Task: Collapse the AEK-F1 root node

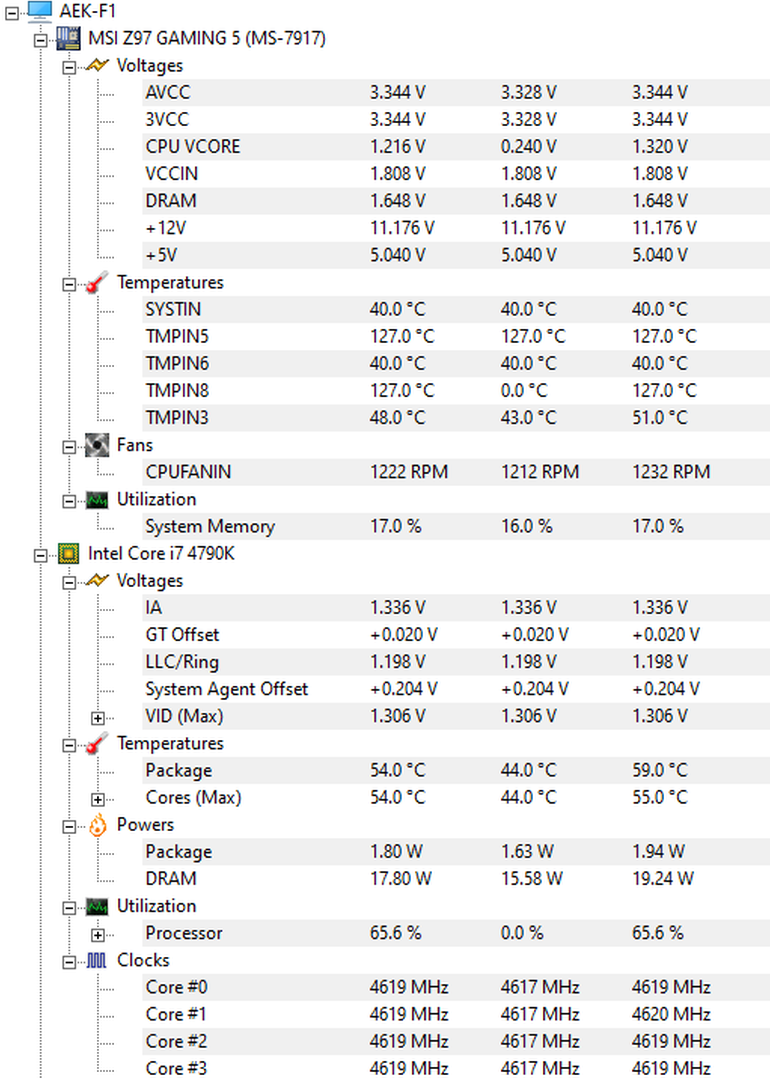Action: pos(12,12)
